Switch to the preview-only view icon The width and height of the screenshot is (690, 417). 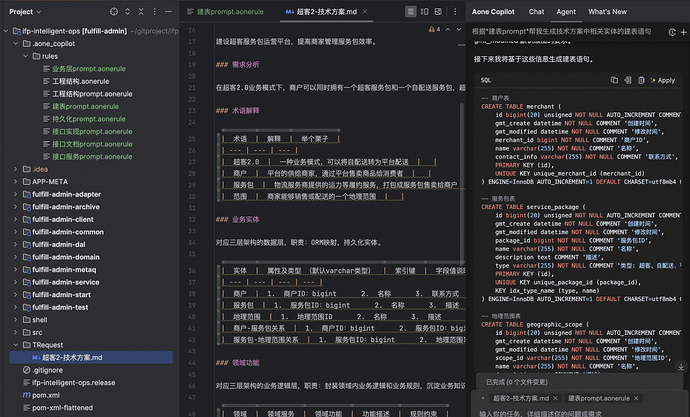(x=438, y=12)
